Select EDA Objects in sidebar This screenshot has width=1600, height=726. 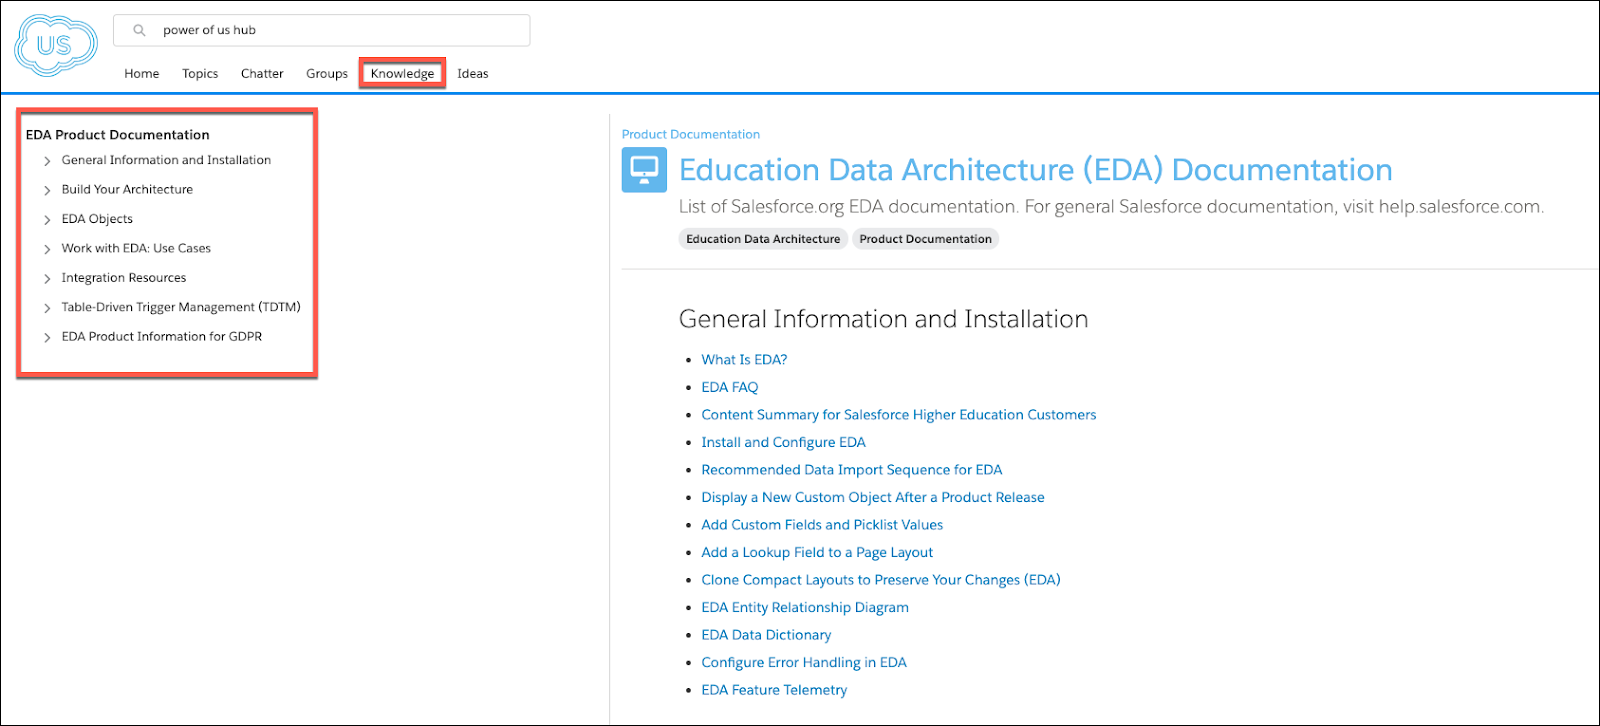(x=97, y=219)
